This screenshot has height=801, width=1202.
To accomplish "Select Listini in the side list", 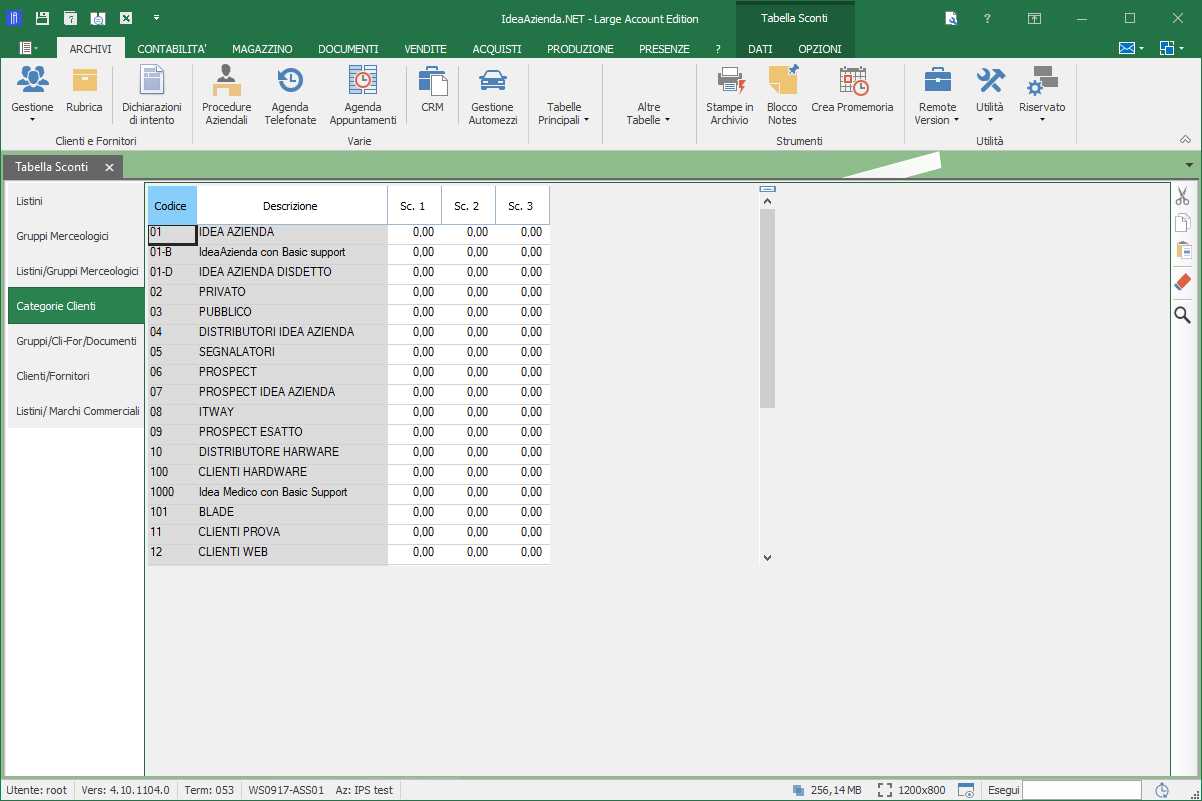I will pyautogui.click(x=76, y=201).
